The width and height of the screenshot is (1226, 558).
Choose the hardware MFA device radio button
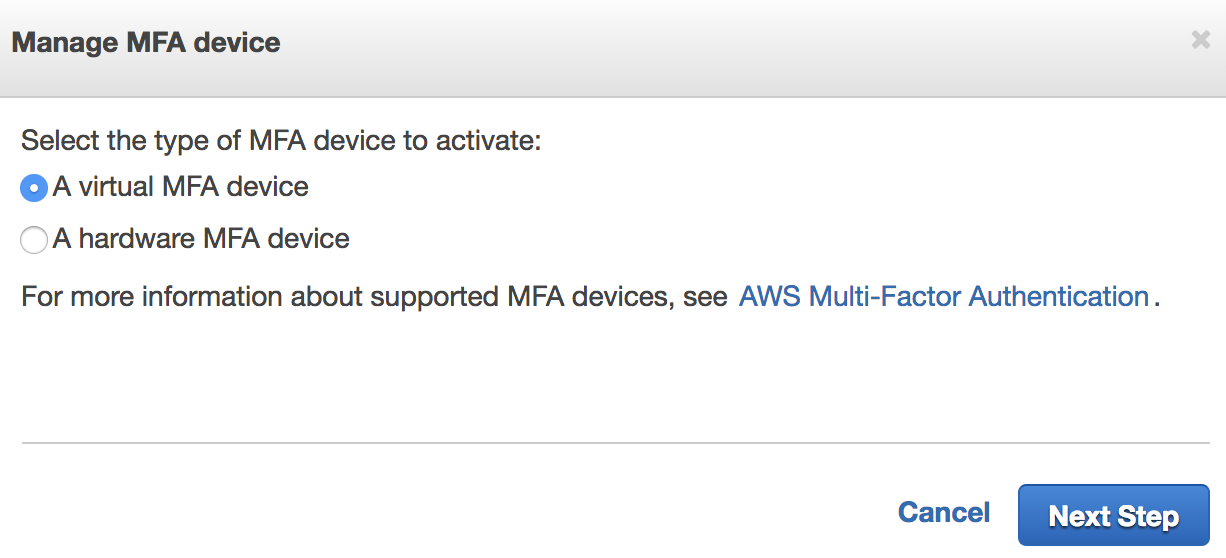click(34, 240)
